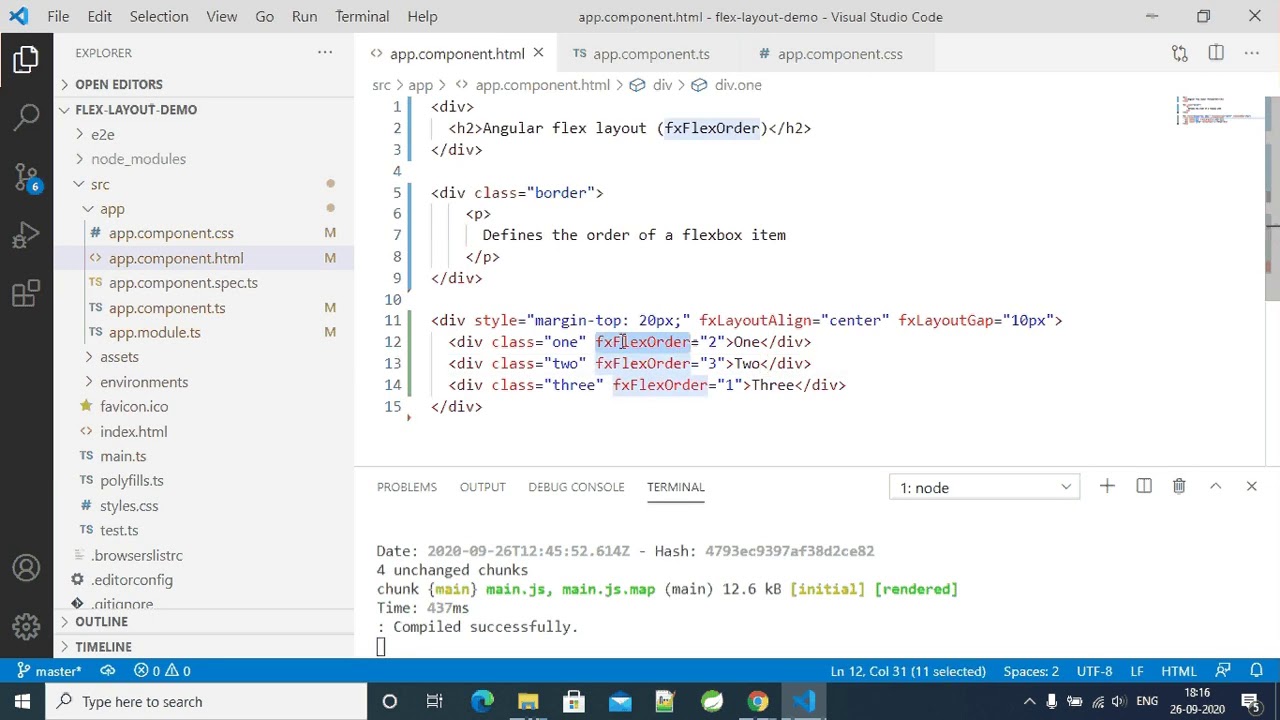This screenshot has height=720, width=1280.
Task: Open the Accounts menu icon
Action: click(26, 568)
